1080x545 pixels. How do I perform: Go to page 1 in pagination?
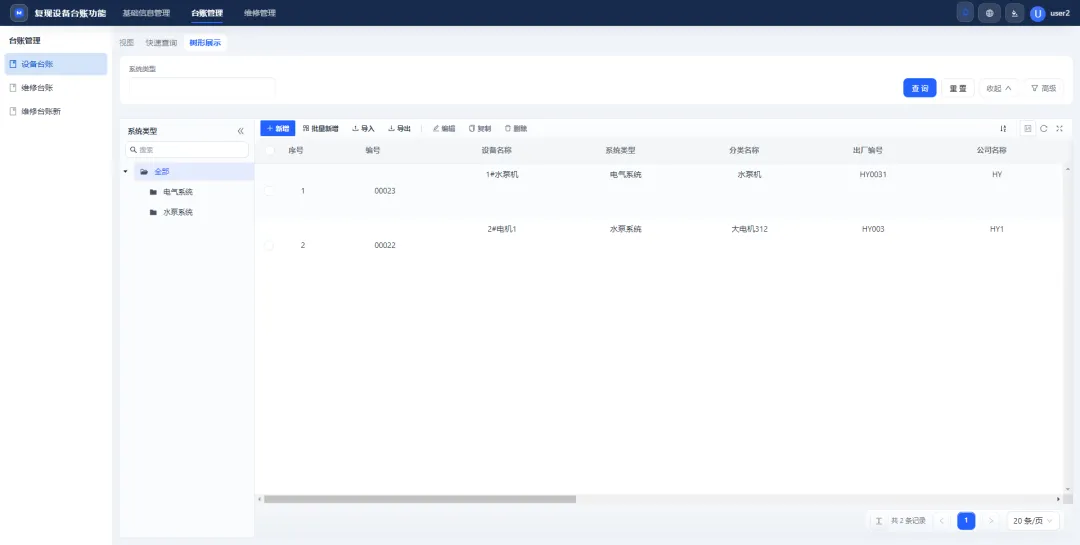point(966,522)
